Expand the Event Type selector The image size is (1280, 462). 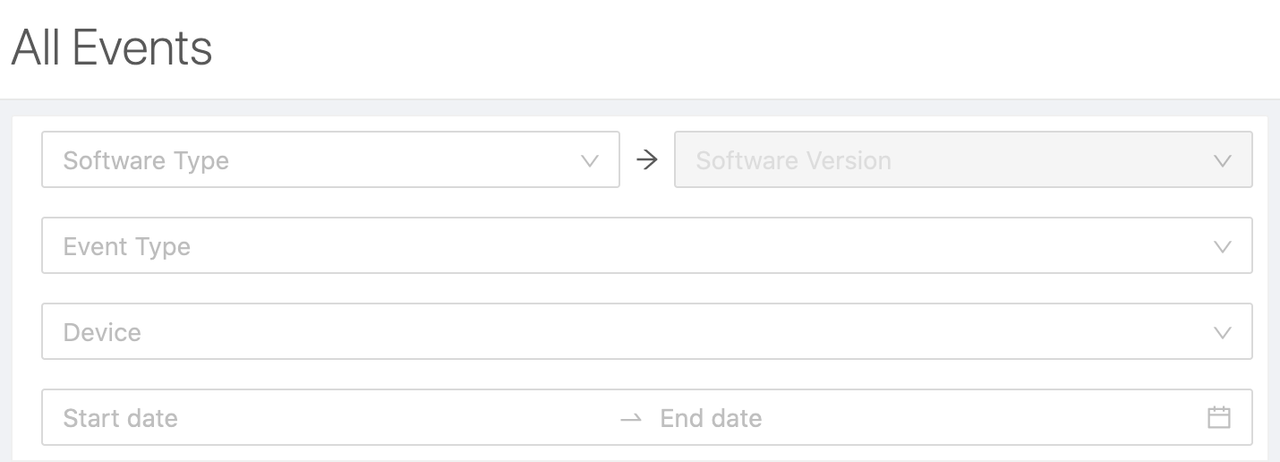tap(646, 246)
